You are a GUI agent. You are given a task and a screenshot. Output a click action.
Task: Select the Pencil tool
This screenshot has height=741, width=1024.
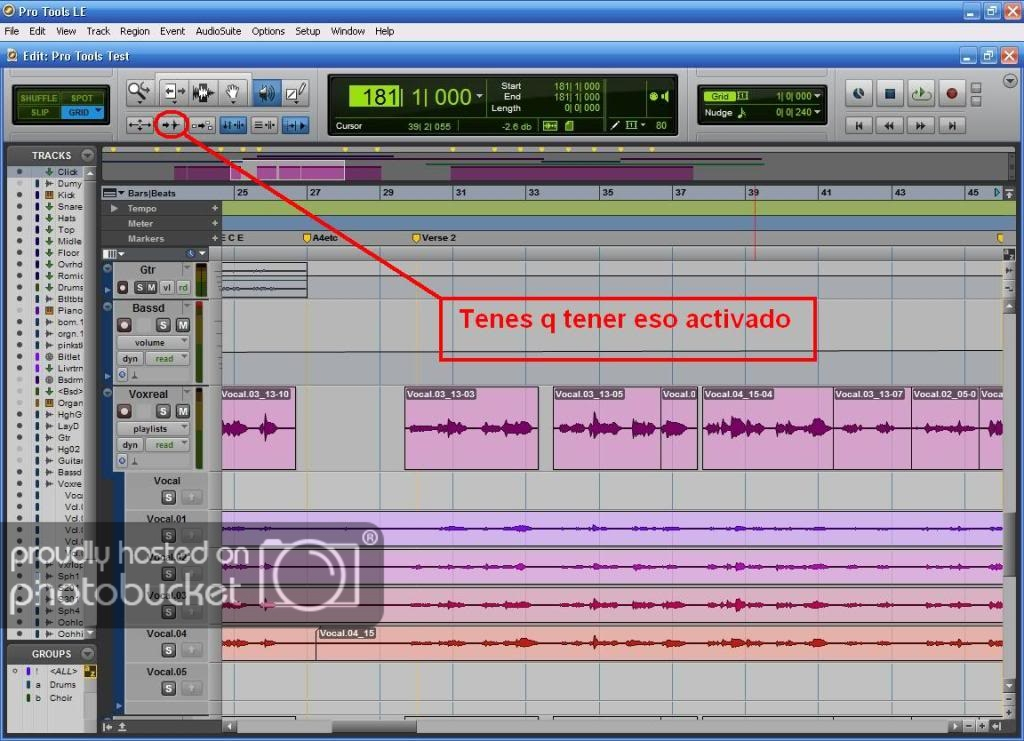tap(295, 93)
